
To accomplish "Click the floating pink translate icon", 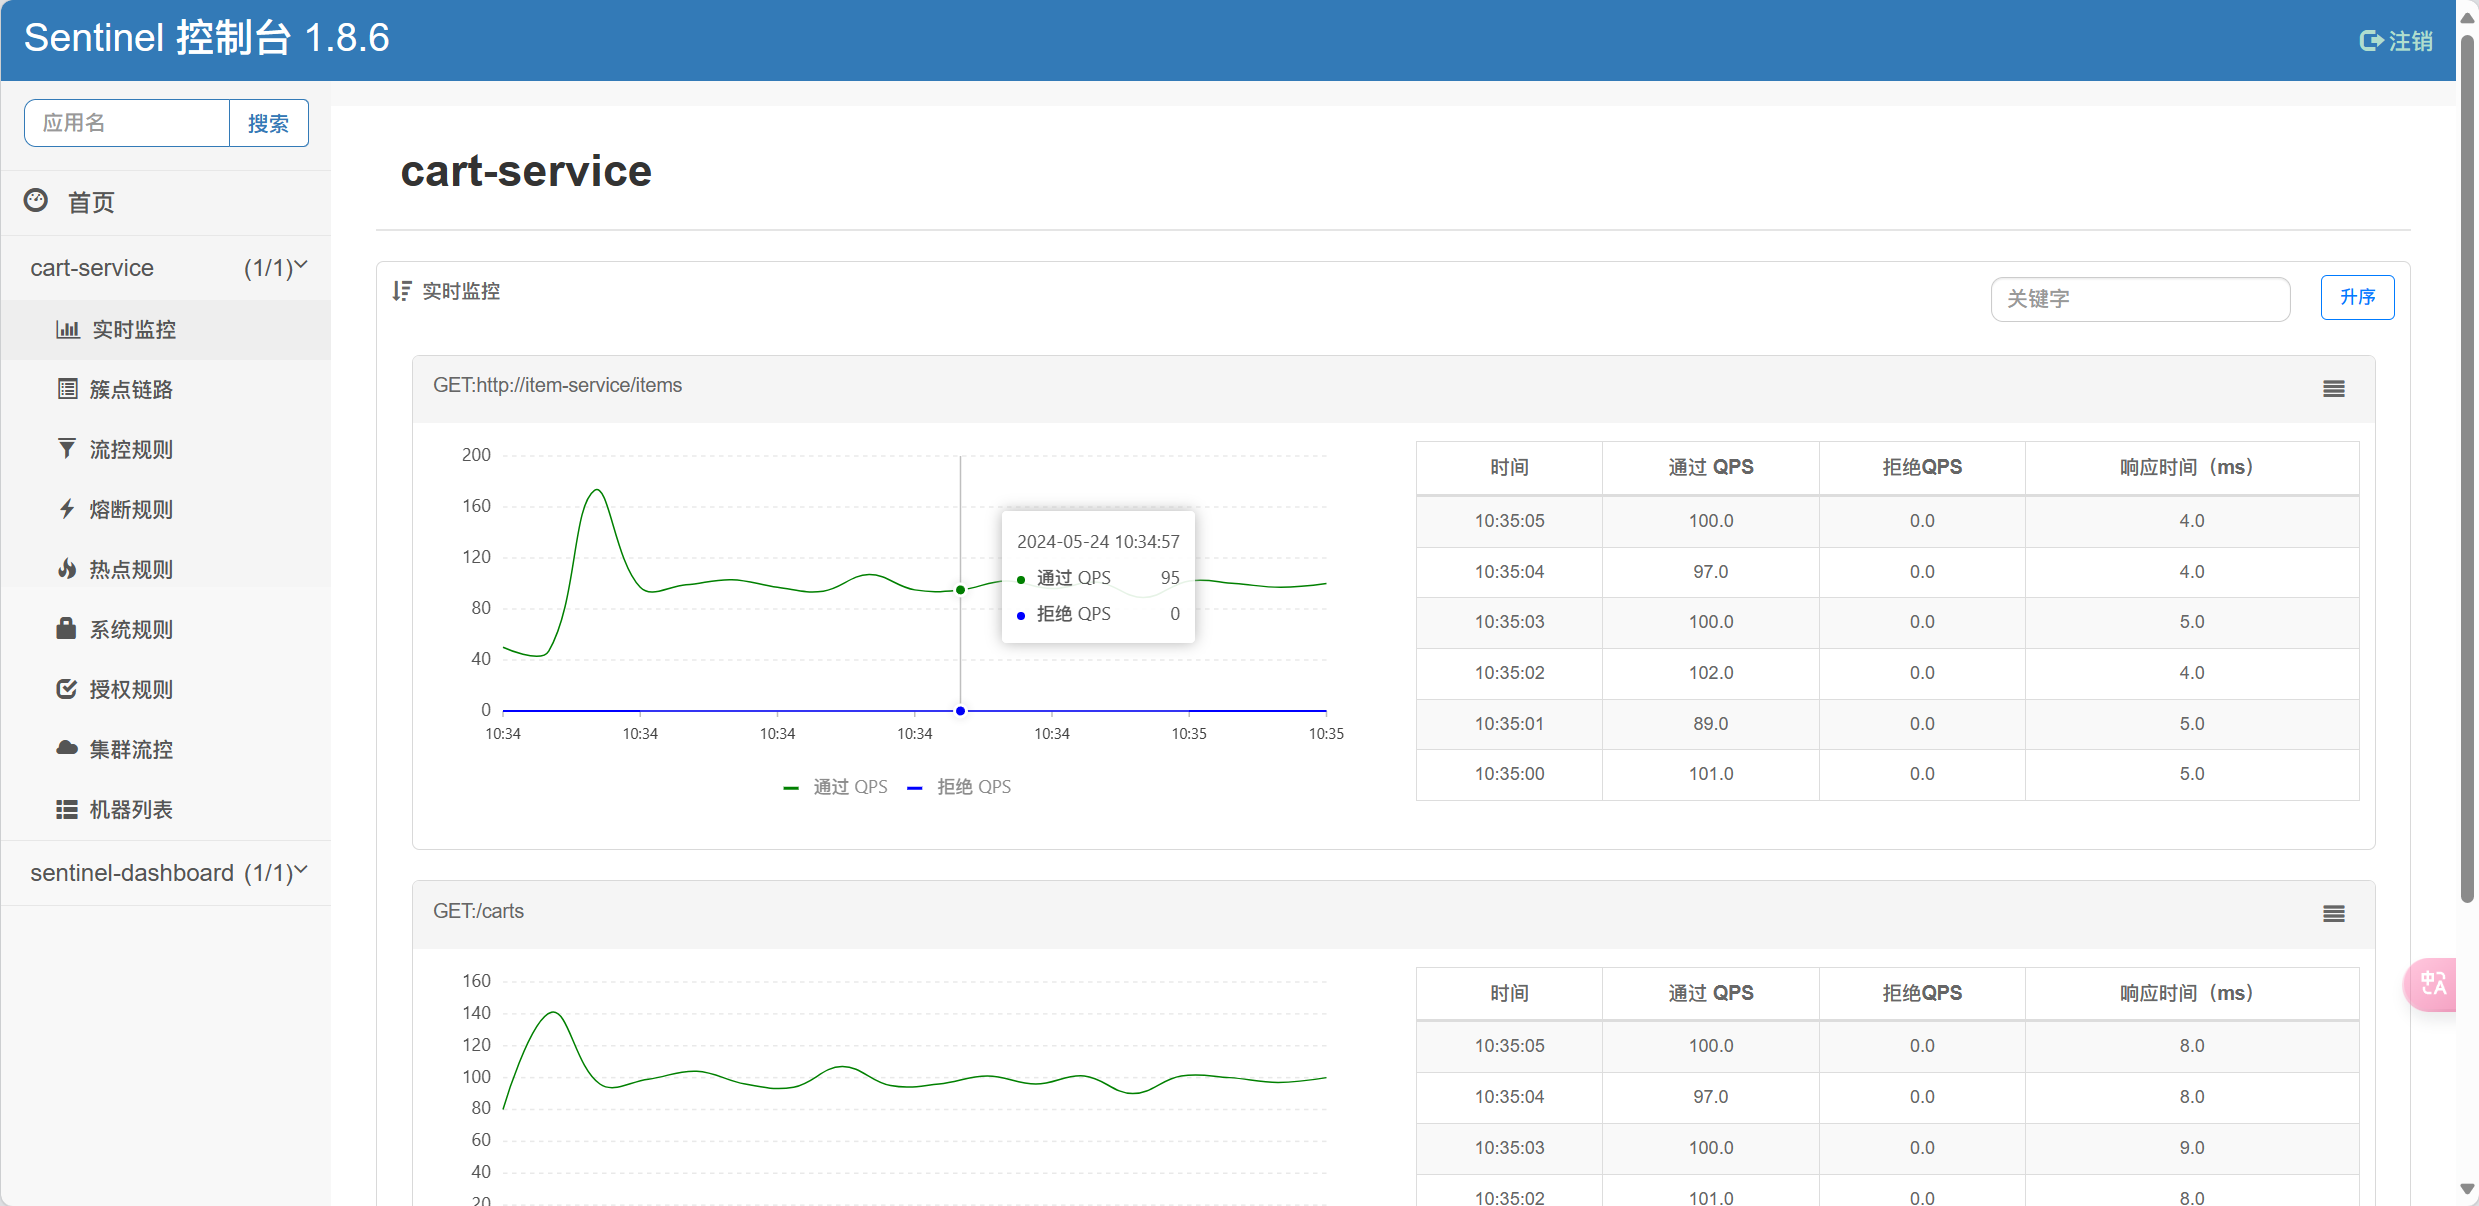I will coord(2433,984).
